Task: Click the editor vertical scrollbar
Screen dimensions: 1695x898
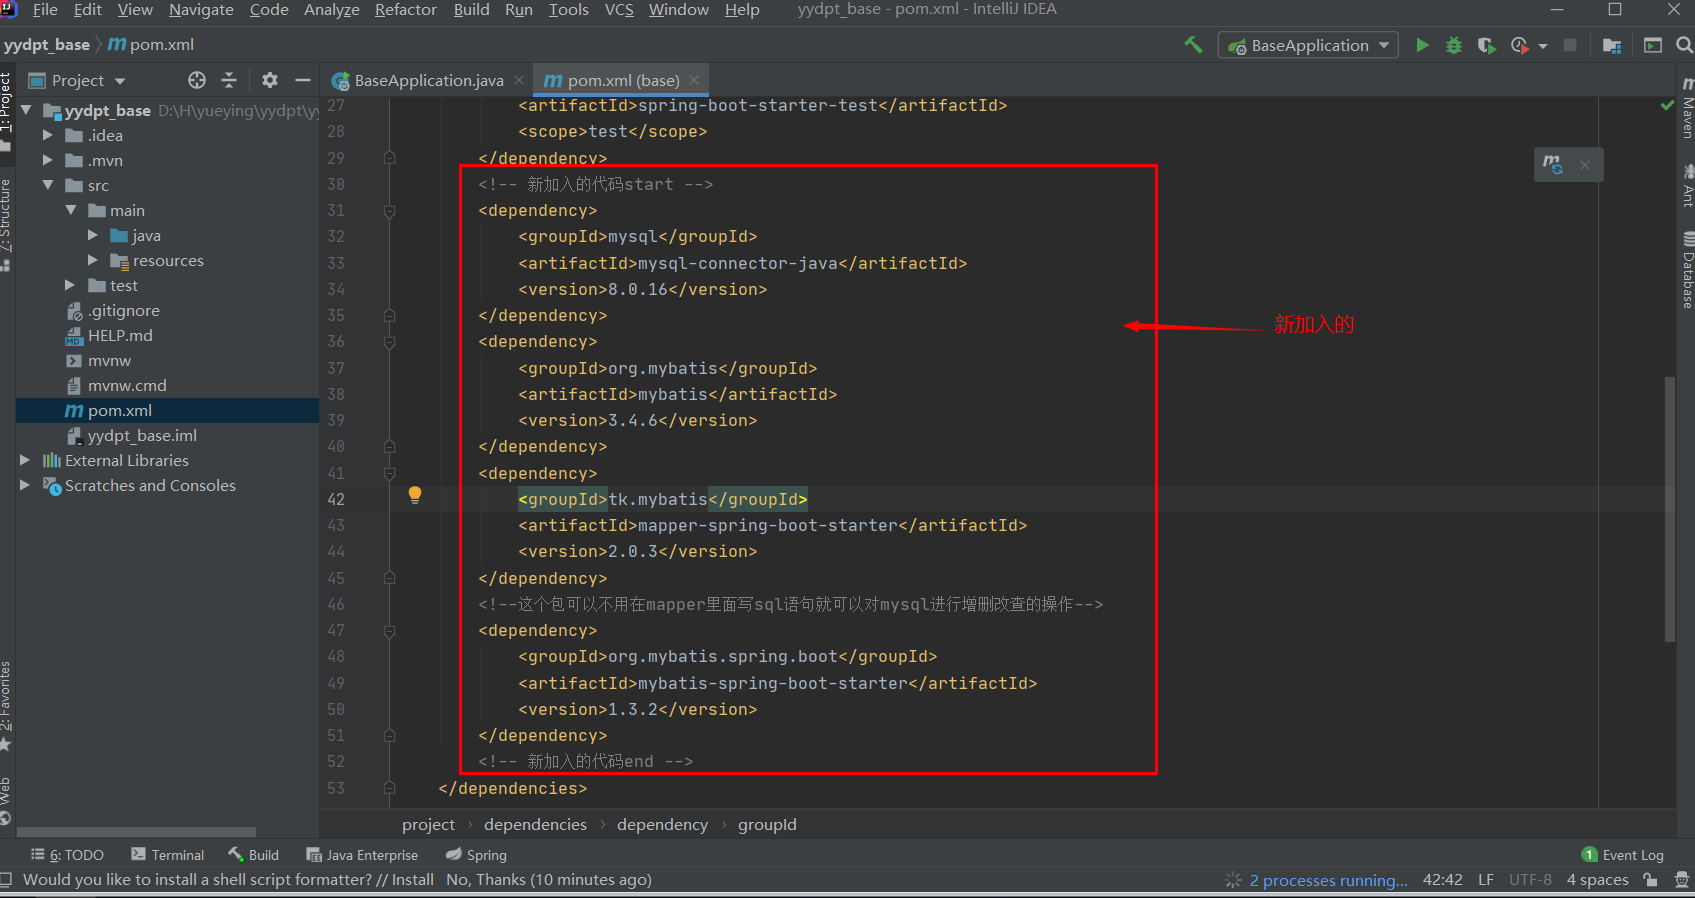Action: pos(1669,509)
